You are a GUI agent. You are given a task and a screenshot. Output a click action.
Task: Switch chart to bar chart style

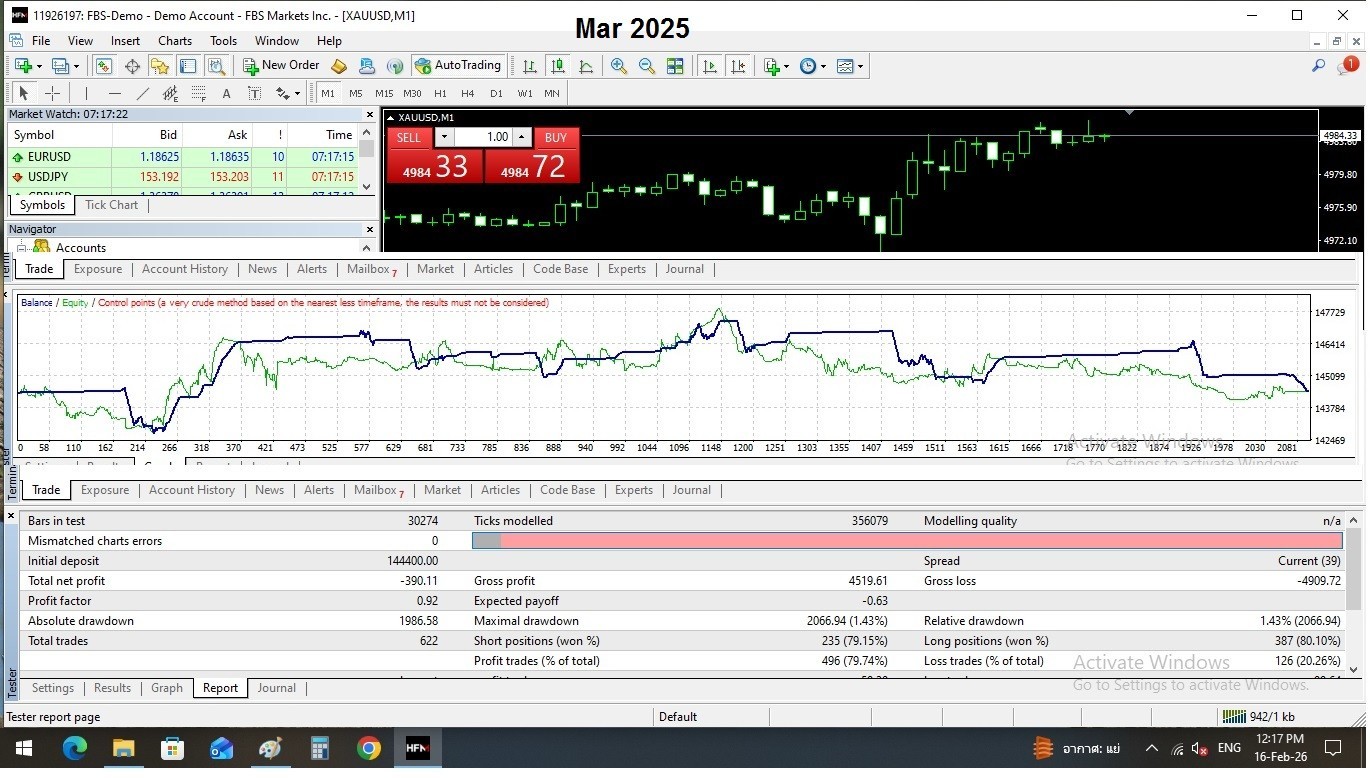tap(530, 66)
